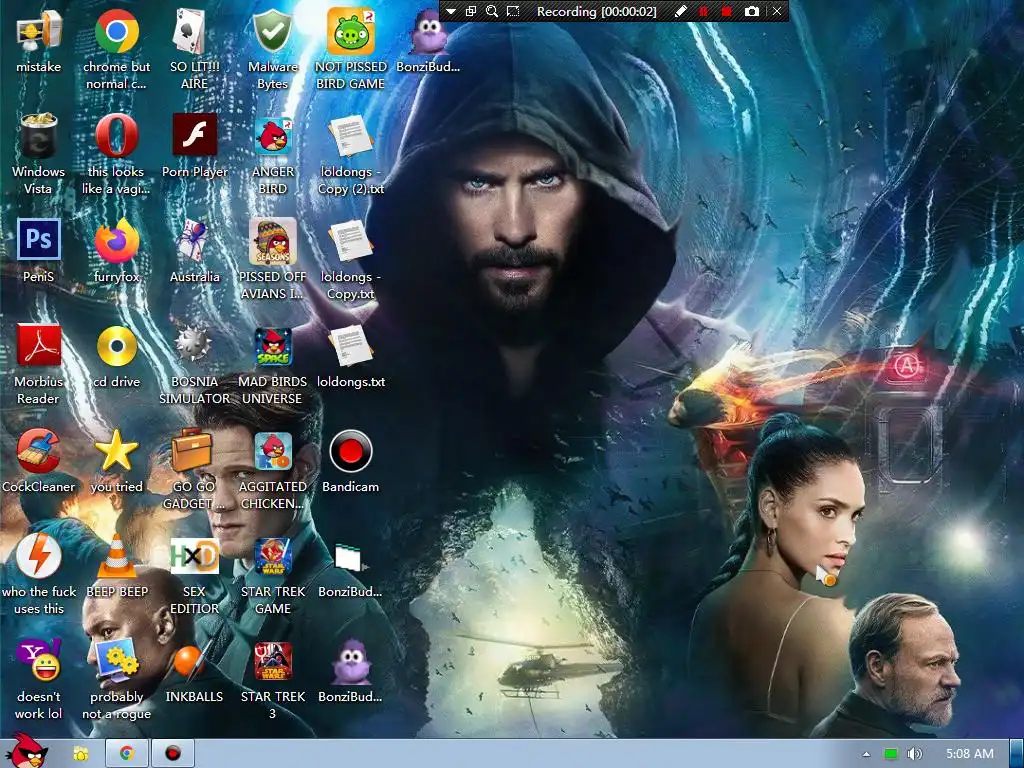1024x768 pixels.
Task: Launch the 'CockCleaner' CCleaner icon
Action: pos(39,451)
